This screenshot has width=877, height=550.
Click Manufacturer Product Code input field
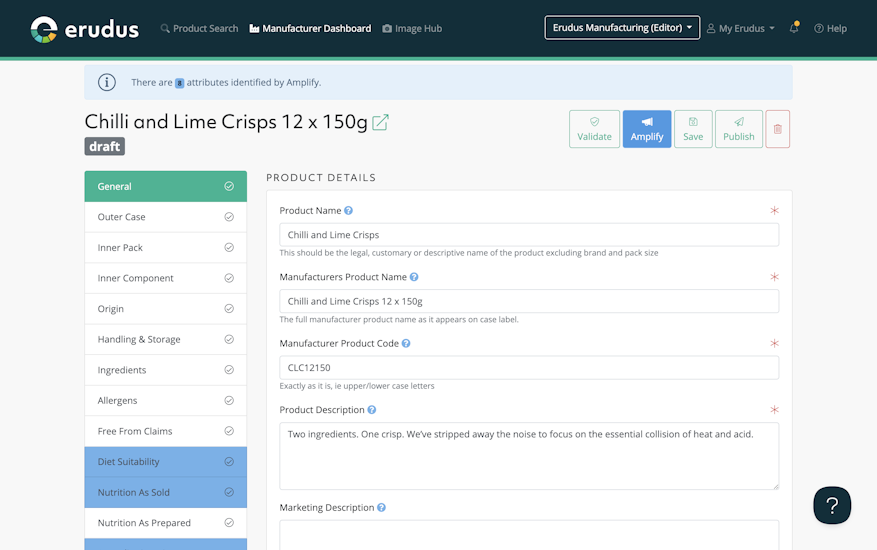pyautogui.click(x=529, y=368)
